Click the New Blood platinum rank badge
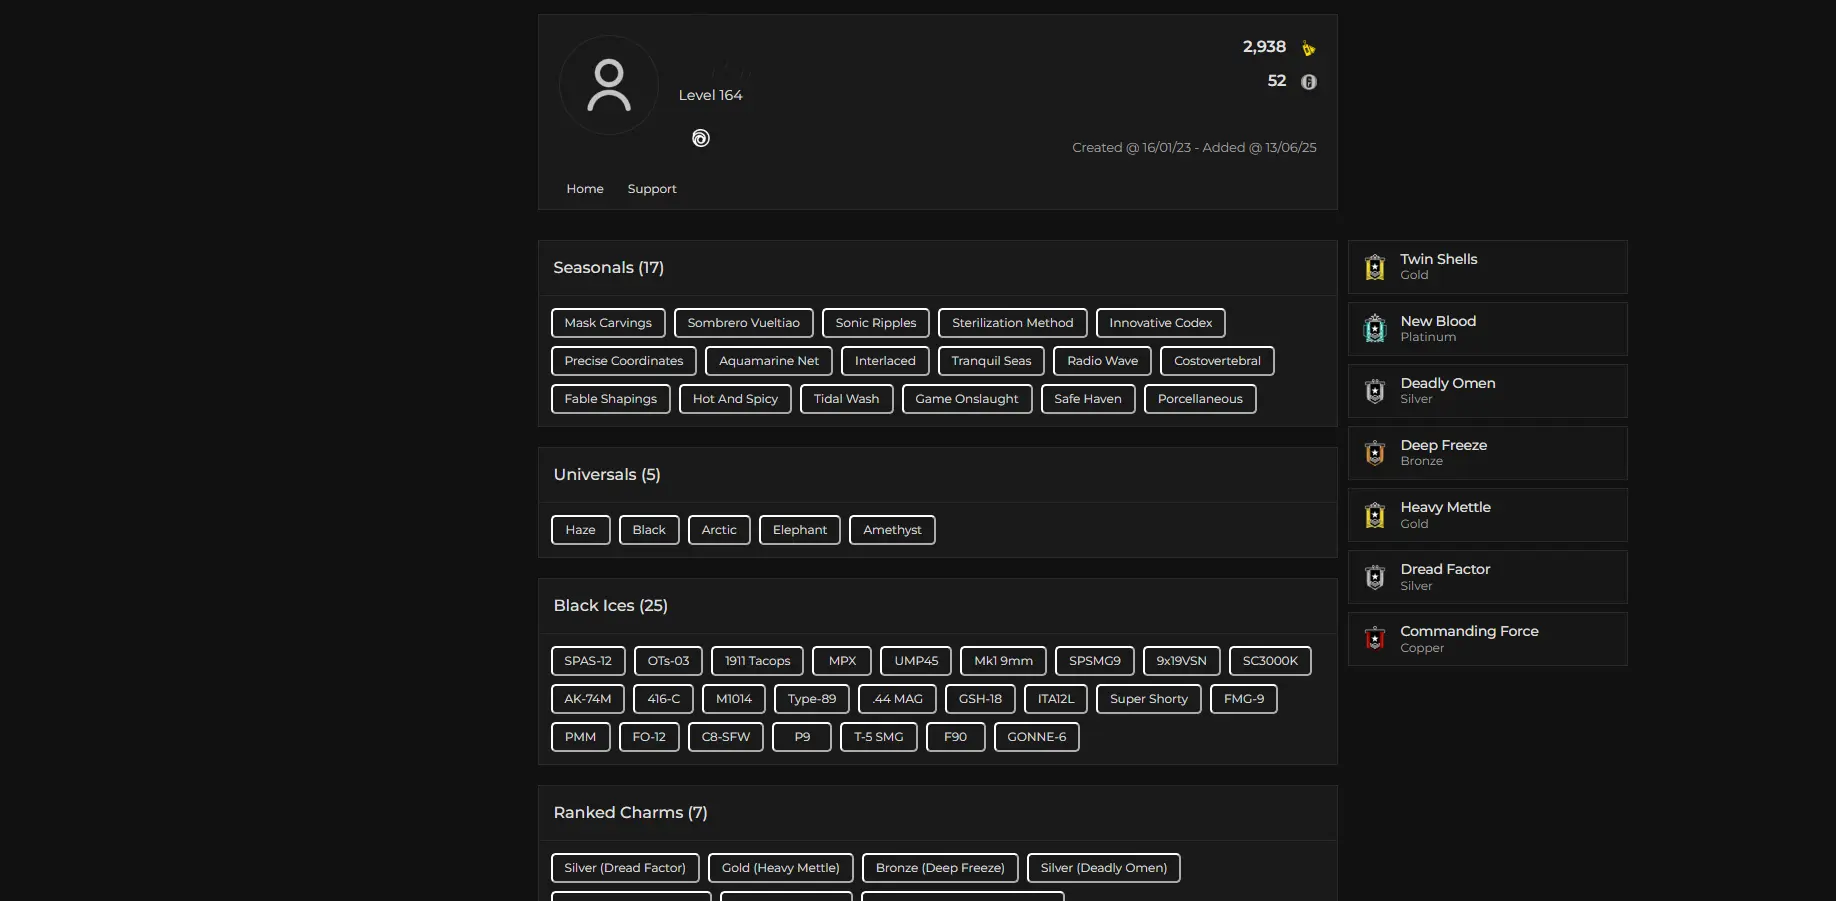The width and height of the screenshot is (1836, 901). coord(1375,329)
